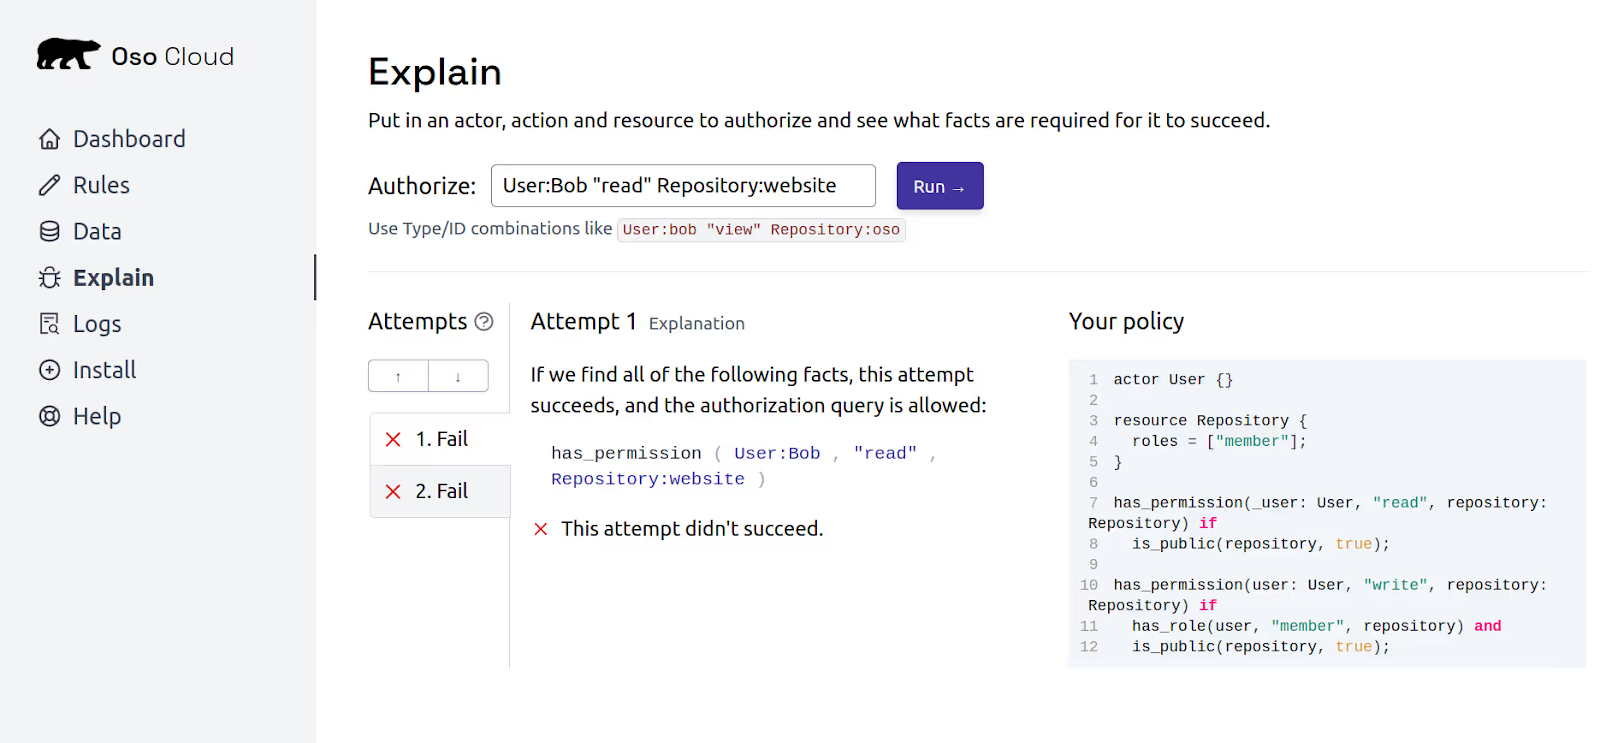Click policy line 12 'is_public(repository, true);'
The image size is (1600, 743).
point(1261,647)
